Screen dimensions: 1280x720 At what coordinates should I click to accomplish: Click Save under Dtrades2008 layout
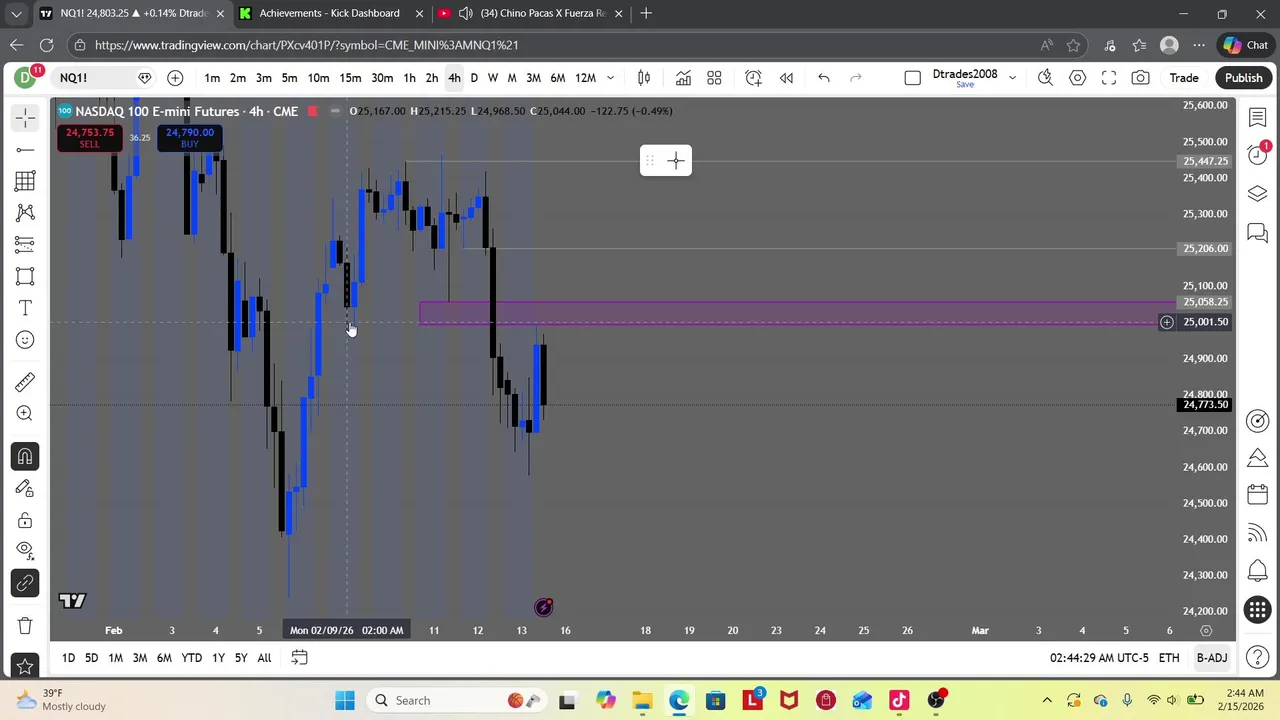[x=965, y=86]
